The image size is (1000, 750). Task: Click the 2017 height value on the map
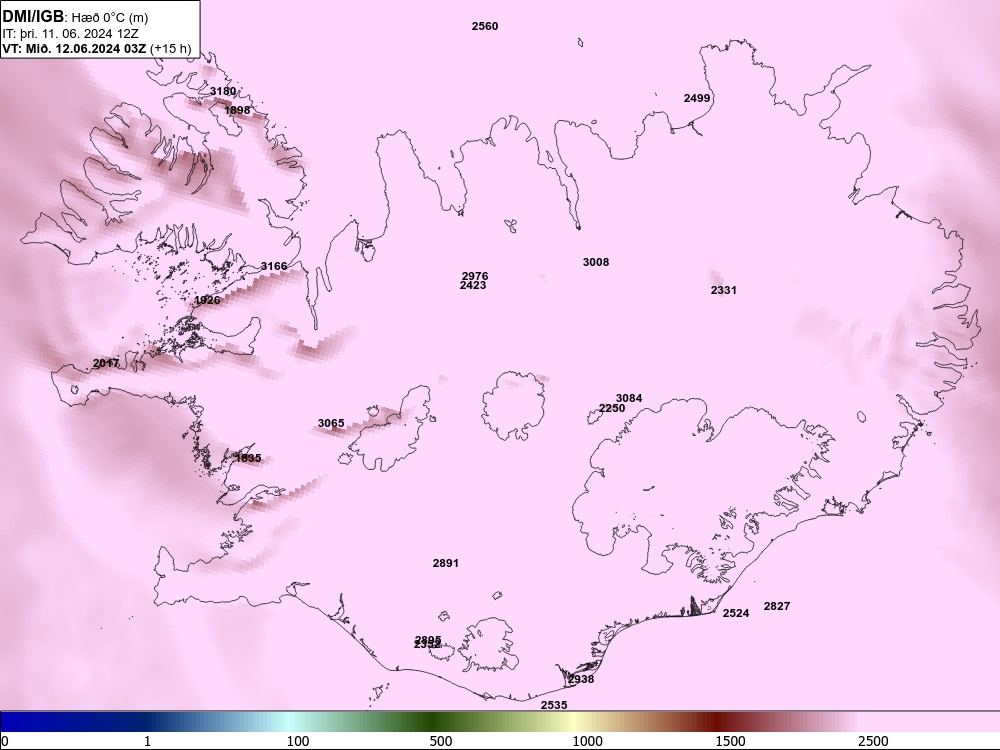point(106,364)
